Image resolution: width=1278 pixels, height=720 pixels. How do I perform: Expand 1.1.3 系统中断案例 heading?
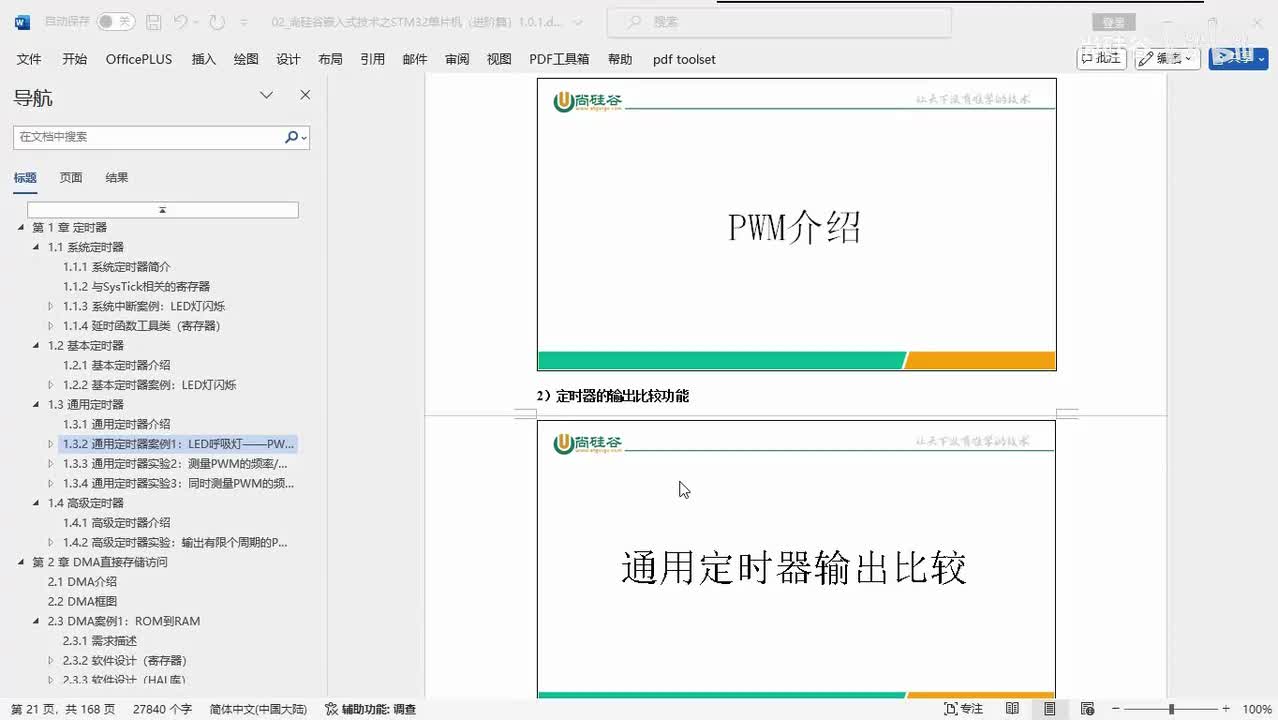pos(52,306)
